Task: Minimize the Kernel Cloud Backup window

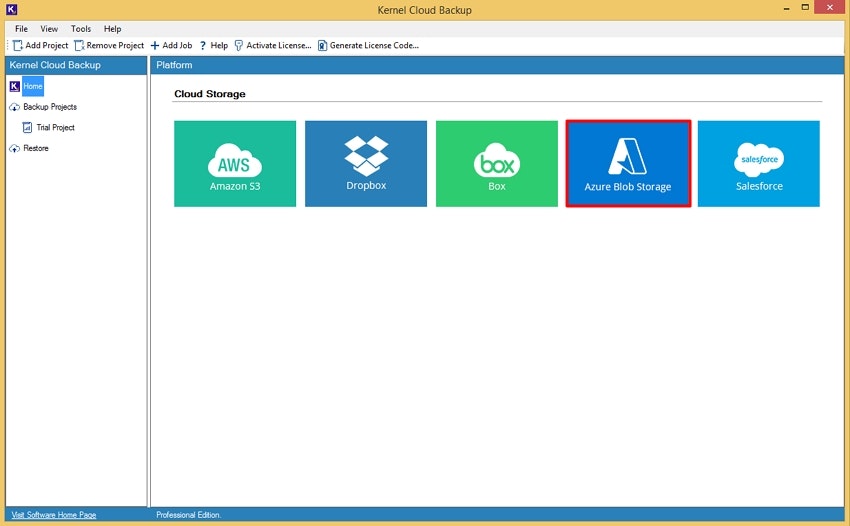Action: click(x=786, y=8)
